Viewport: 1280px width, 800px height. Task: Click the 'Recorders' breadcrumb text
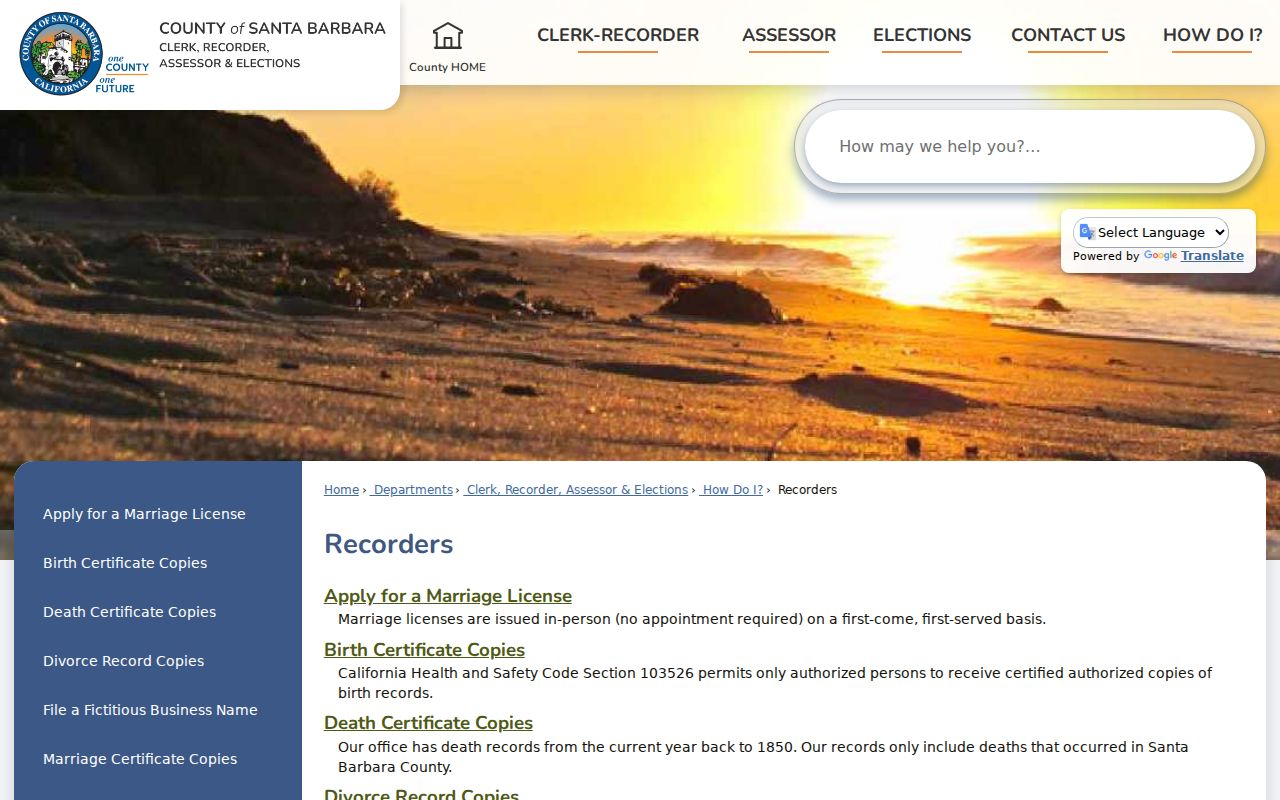pyautogui.click(x=807, y=490)
